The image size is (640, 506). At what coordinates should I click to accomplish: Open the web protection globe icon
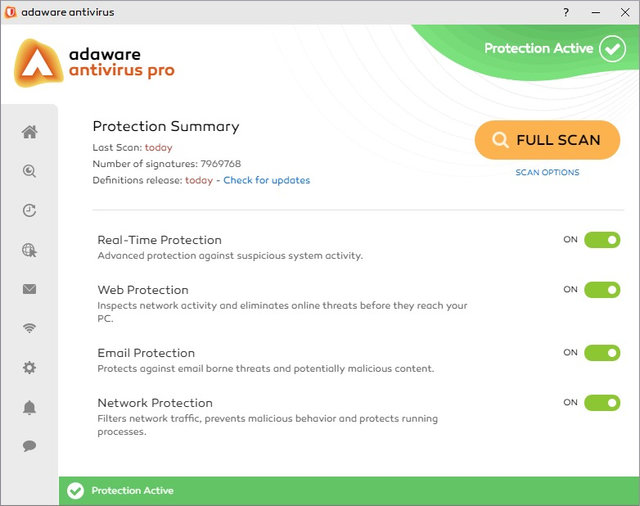tap(29, 250)
